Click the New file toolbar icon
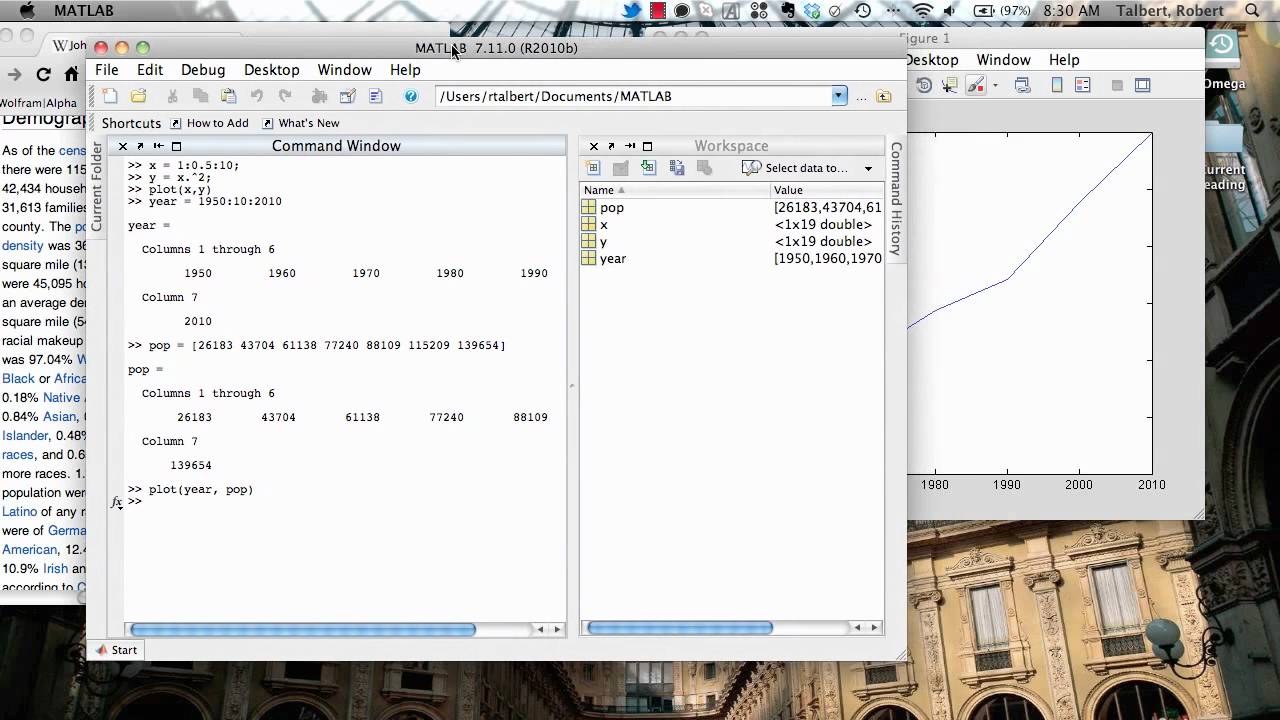Screen dimensions: 1280x720 pyautogui.click(x=110, y=96)
